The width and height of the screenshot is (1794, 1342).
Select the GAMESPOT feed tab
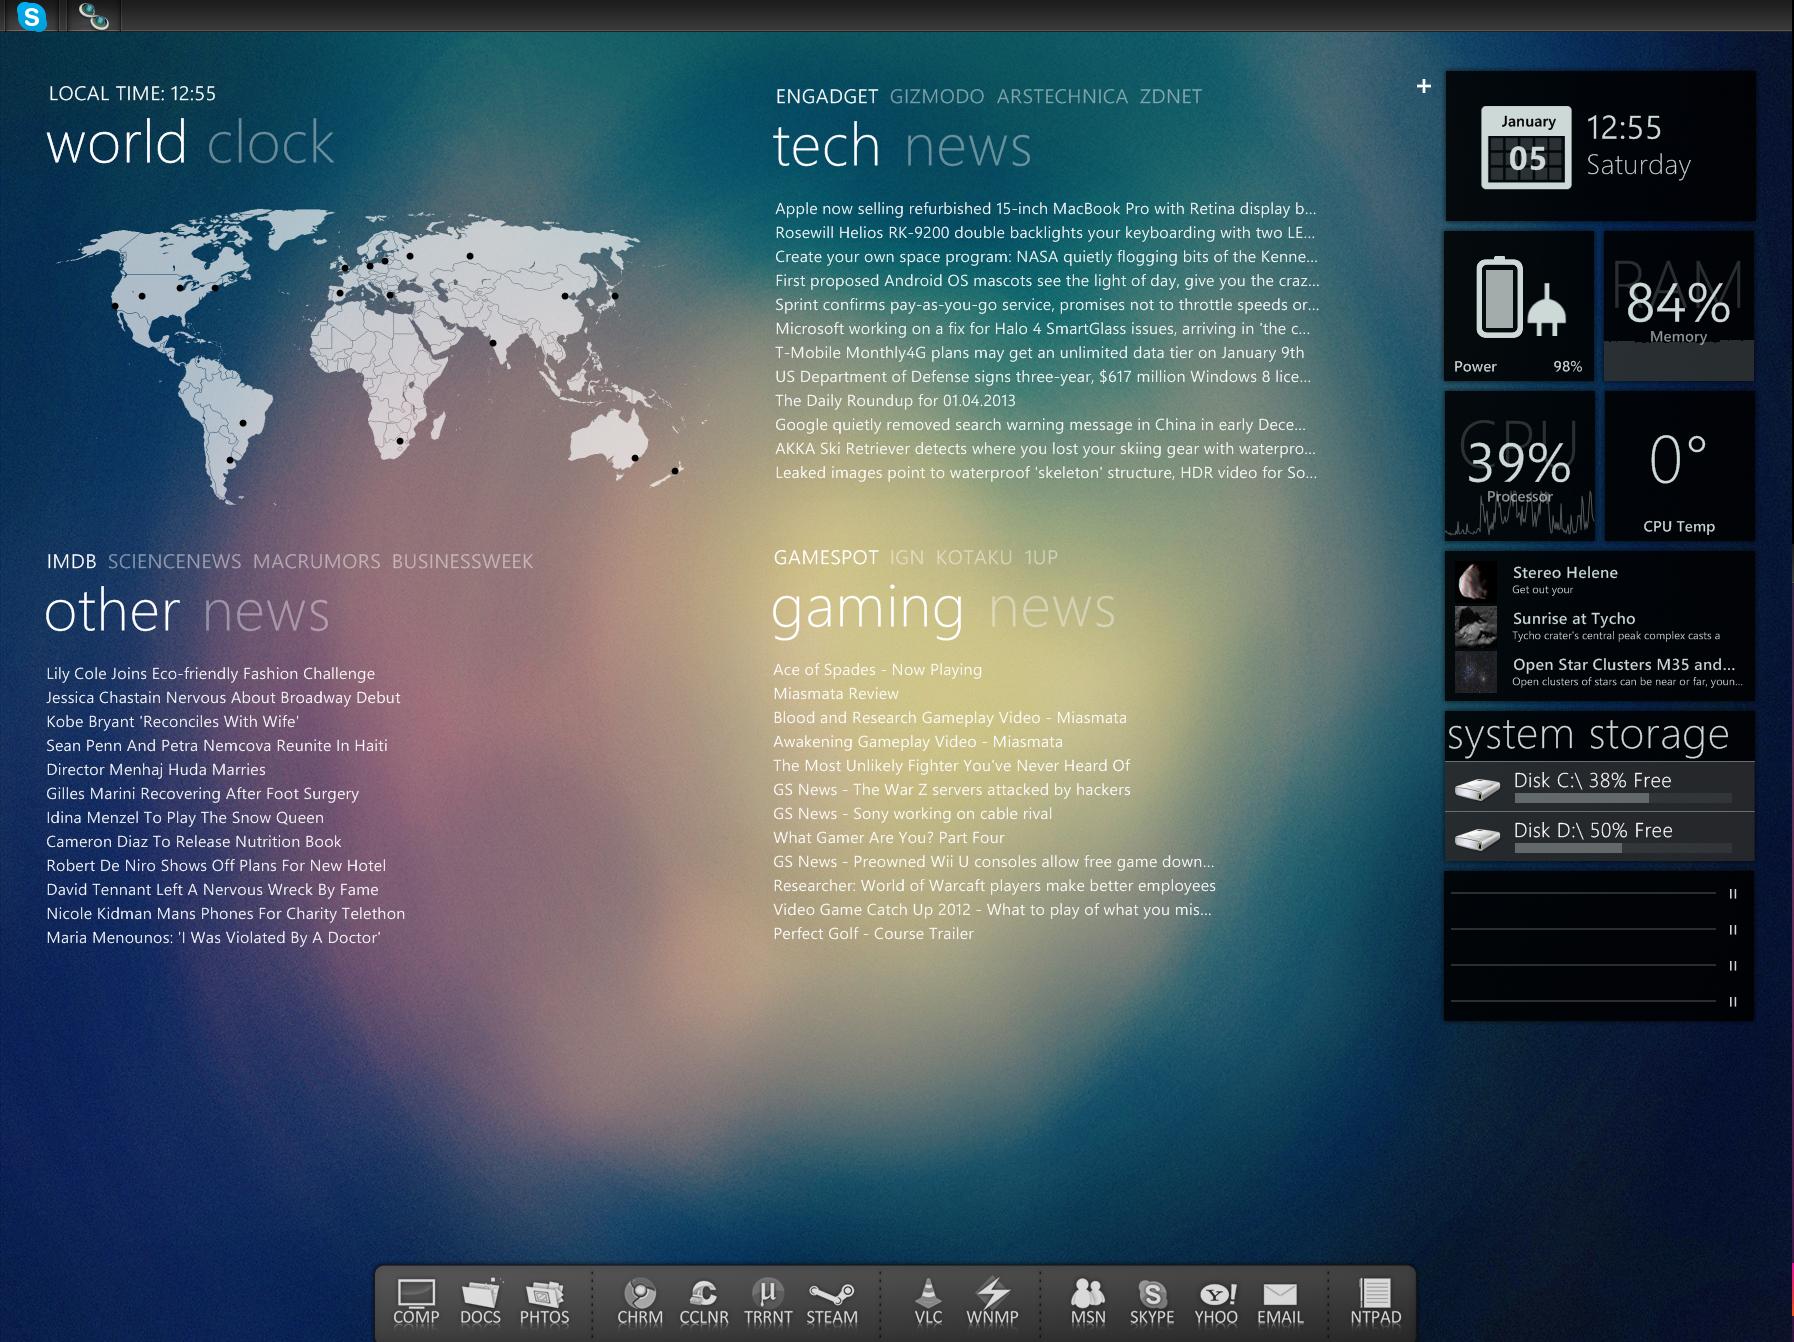(x=826, y=557)
